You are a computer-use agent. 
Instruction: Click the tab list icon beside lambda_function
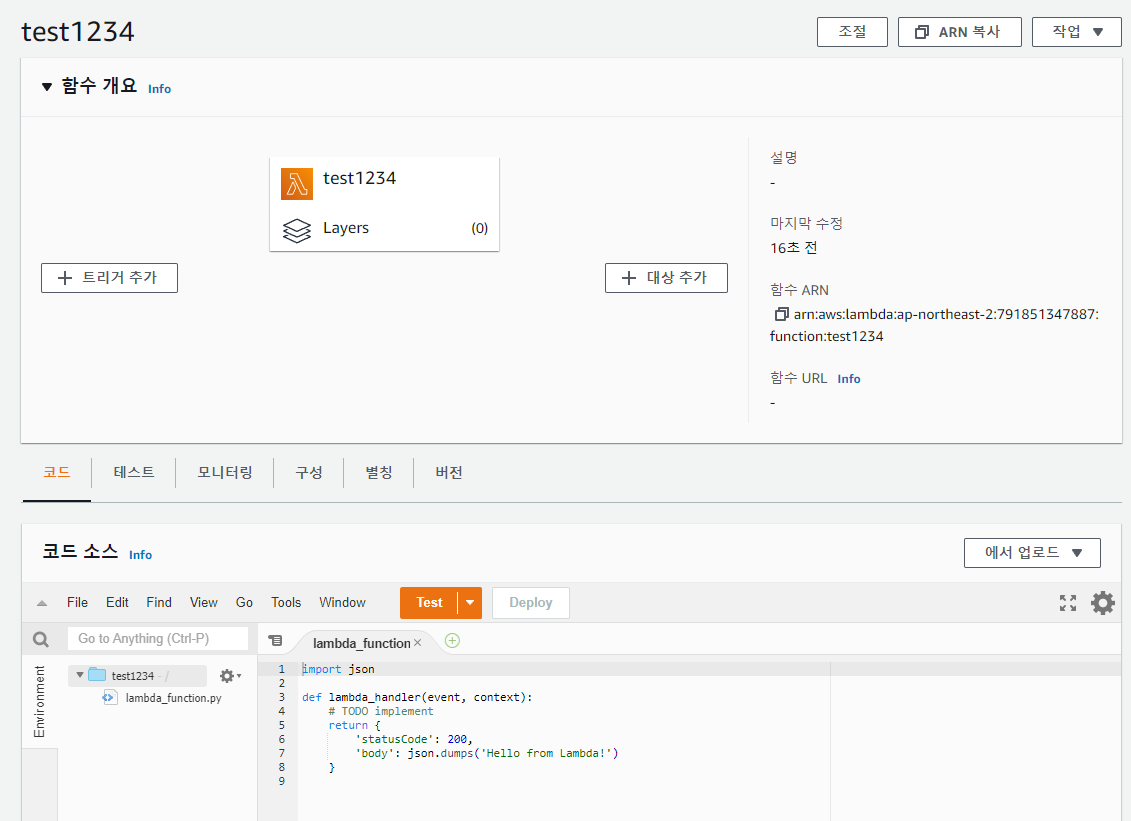coord(276,640)
